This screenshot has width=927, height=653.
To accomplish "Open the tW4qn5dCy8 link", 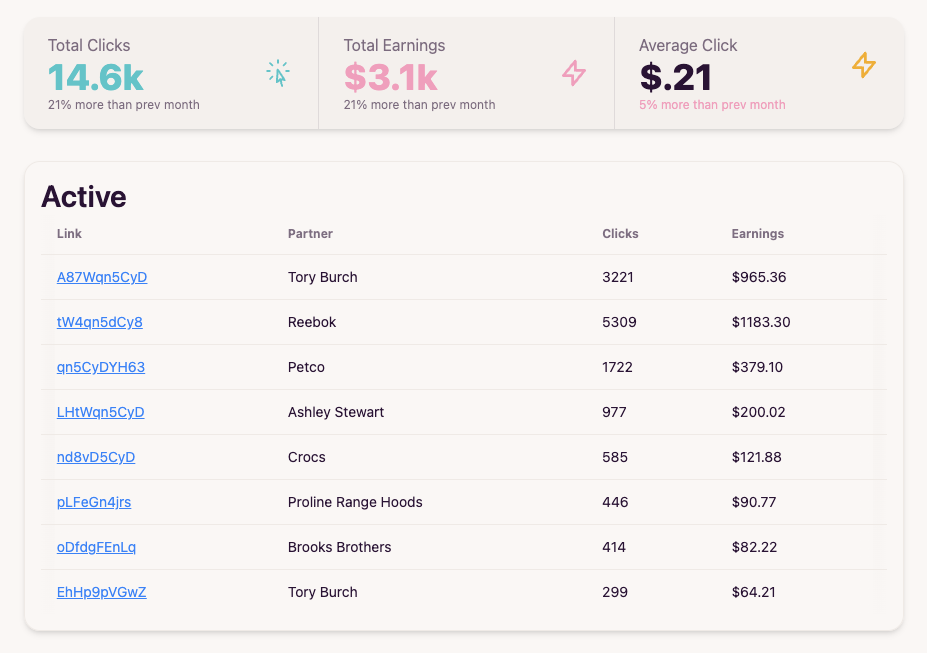I will point(99,322).
